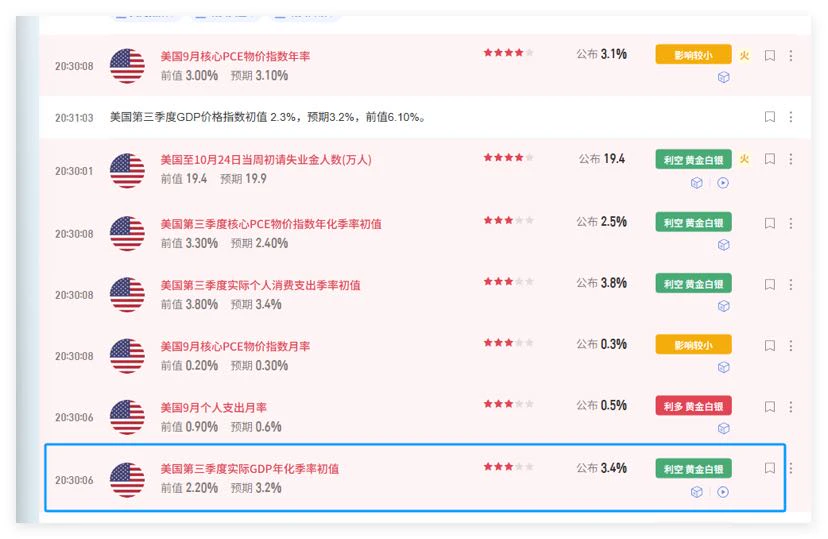Click the cube icon under 核心PCE物价指数年率 badge

(x=723, y=78)
